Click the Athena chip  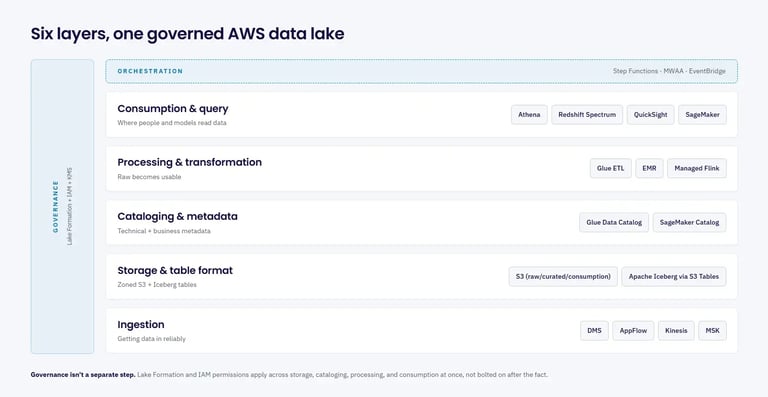[x=529, y=115]
